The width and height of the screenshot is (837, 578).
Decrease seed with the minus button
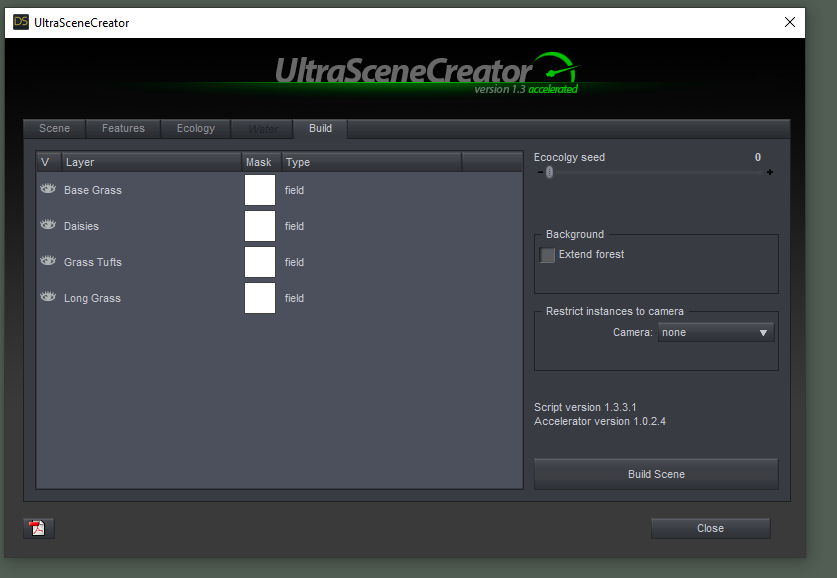pos(540,172)
